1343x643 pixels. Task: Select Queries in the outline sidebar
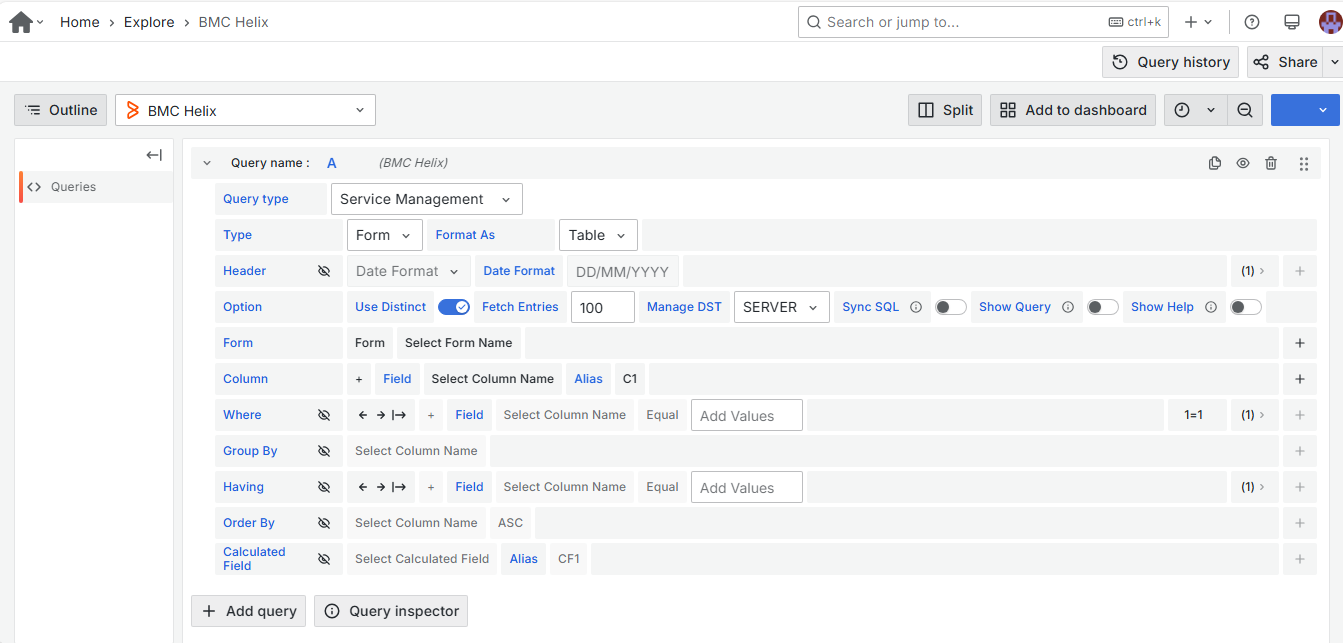tap(96, 187)
